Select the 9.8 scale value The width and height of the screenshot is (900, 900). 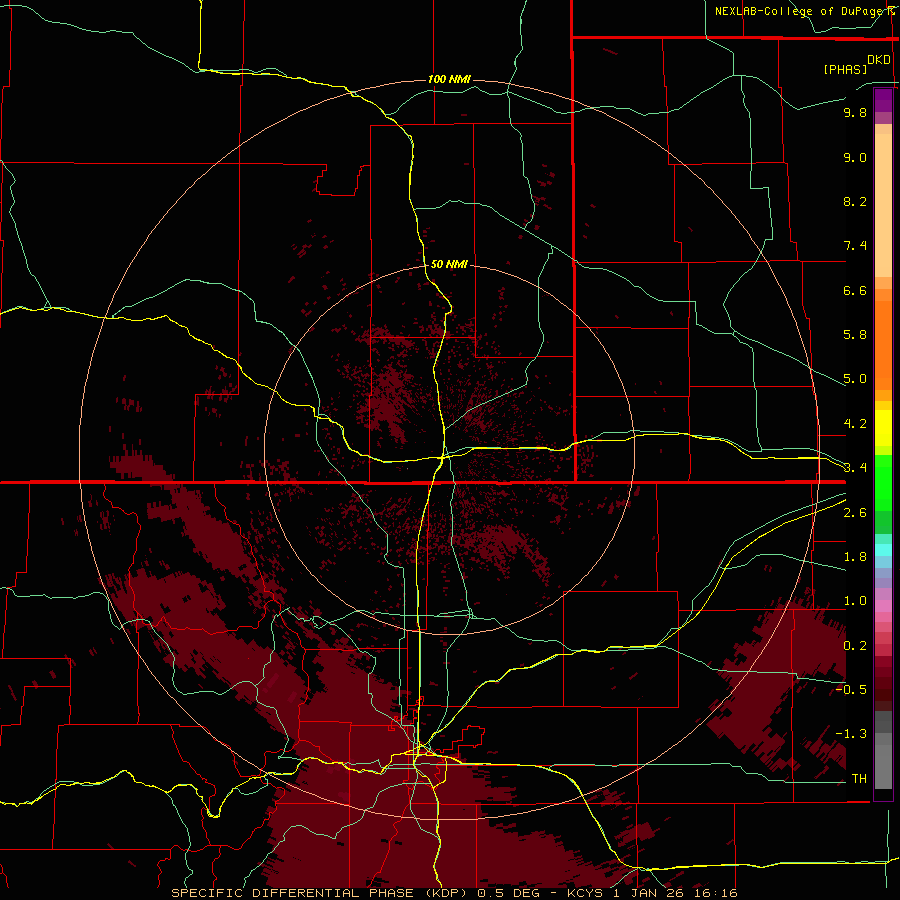tap(855, 112)
